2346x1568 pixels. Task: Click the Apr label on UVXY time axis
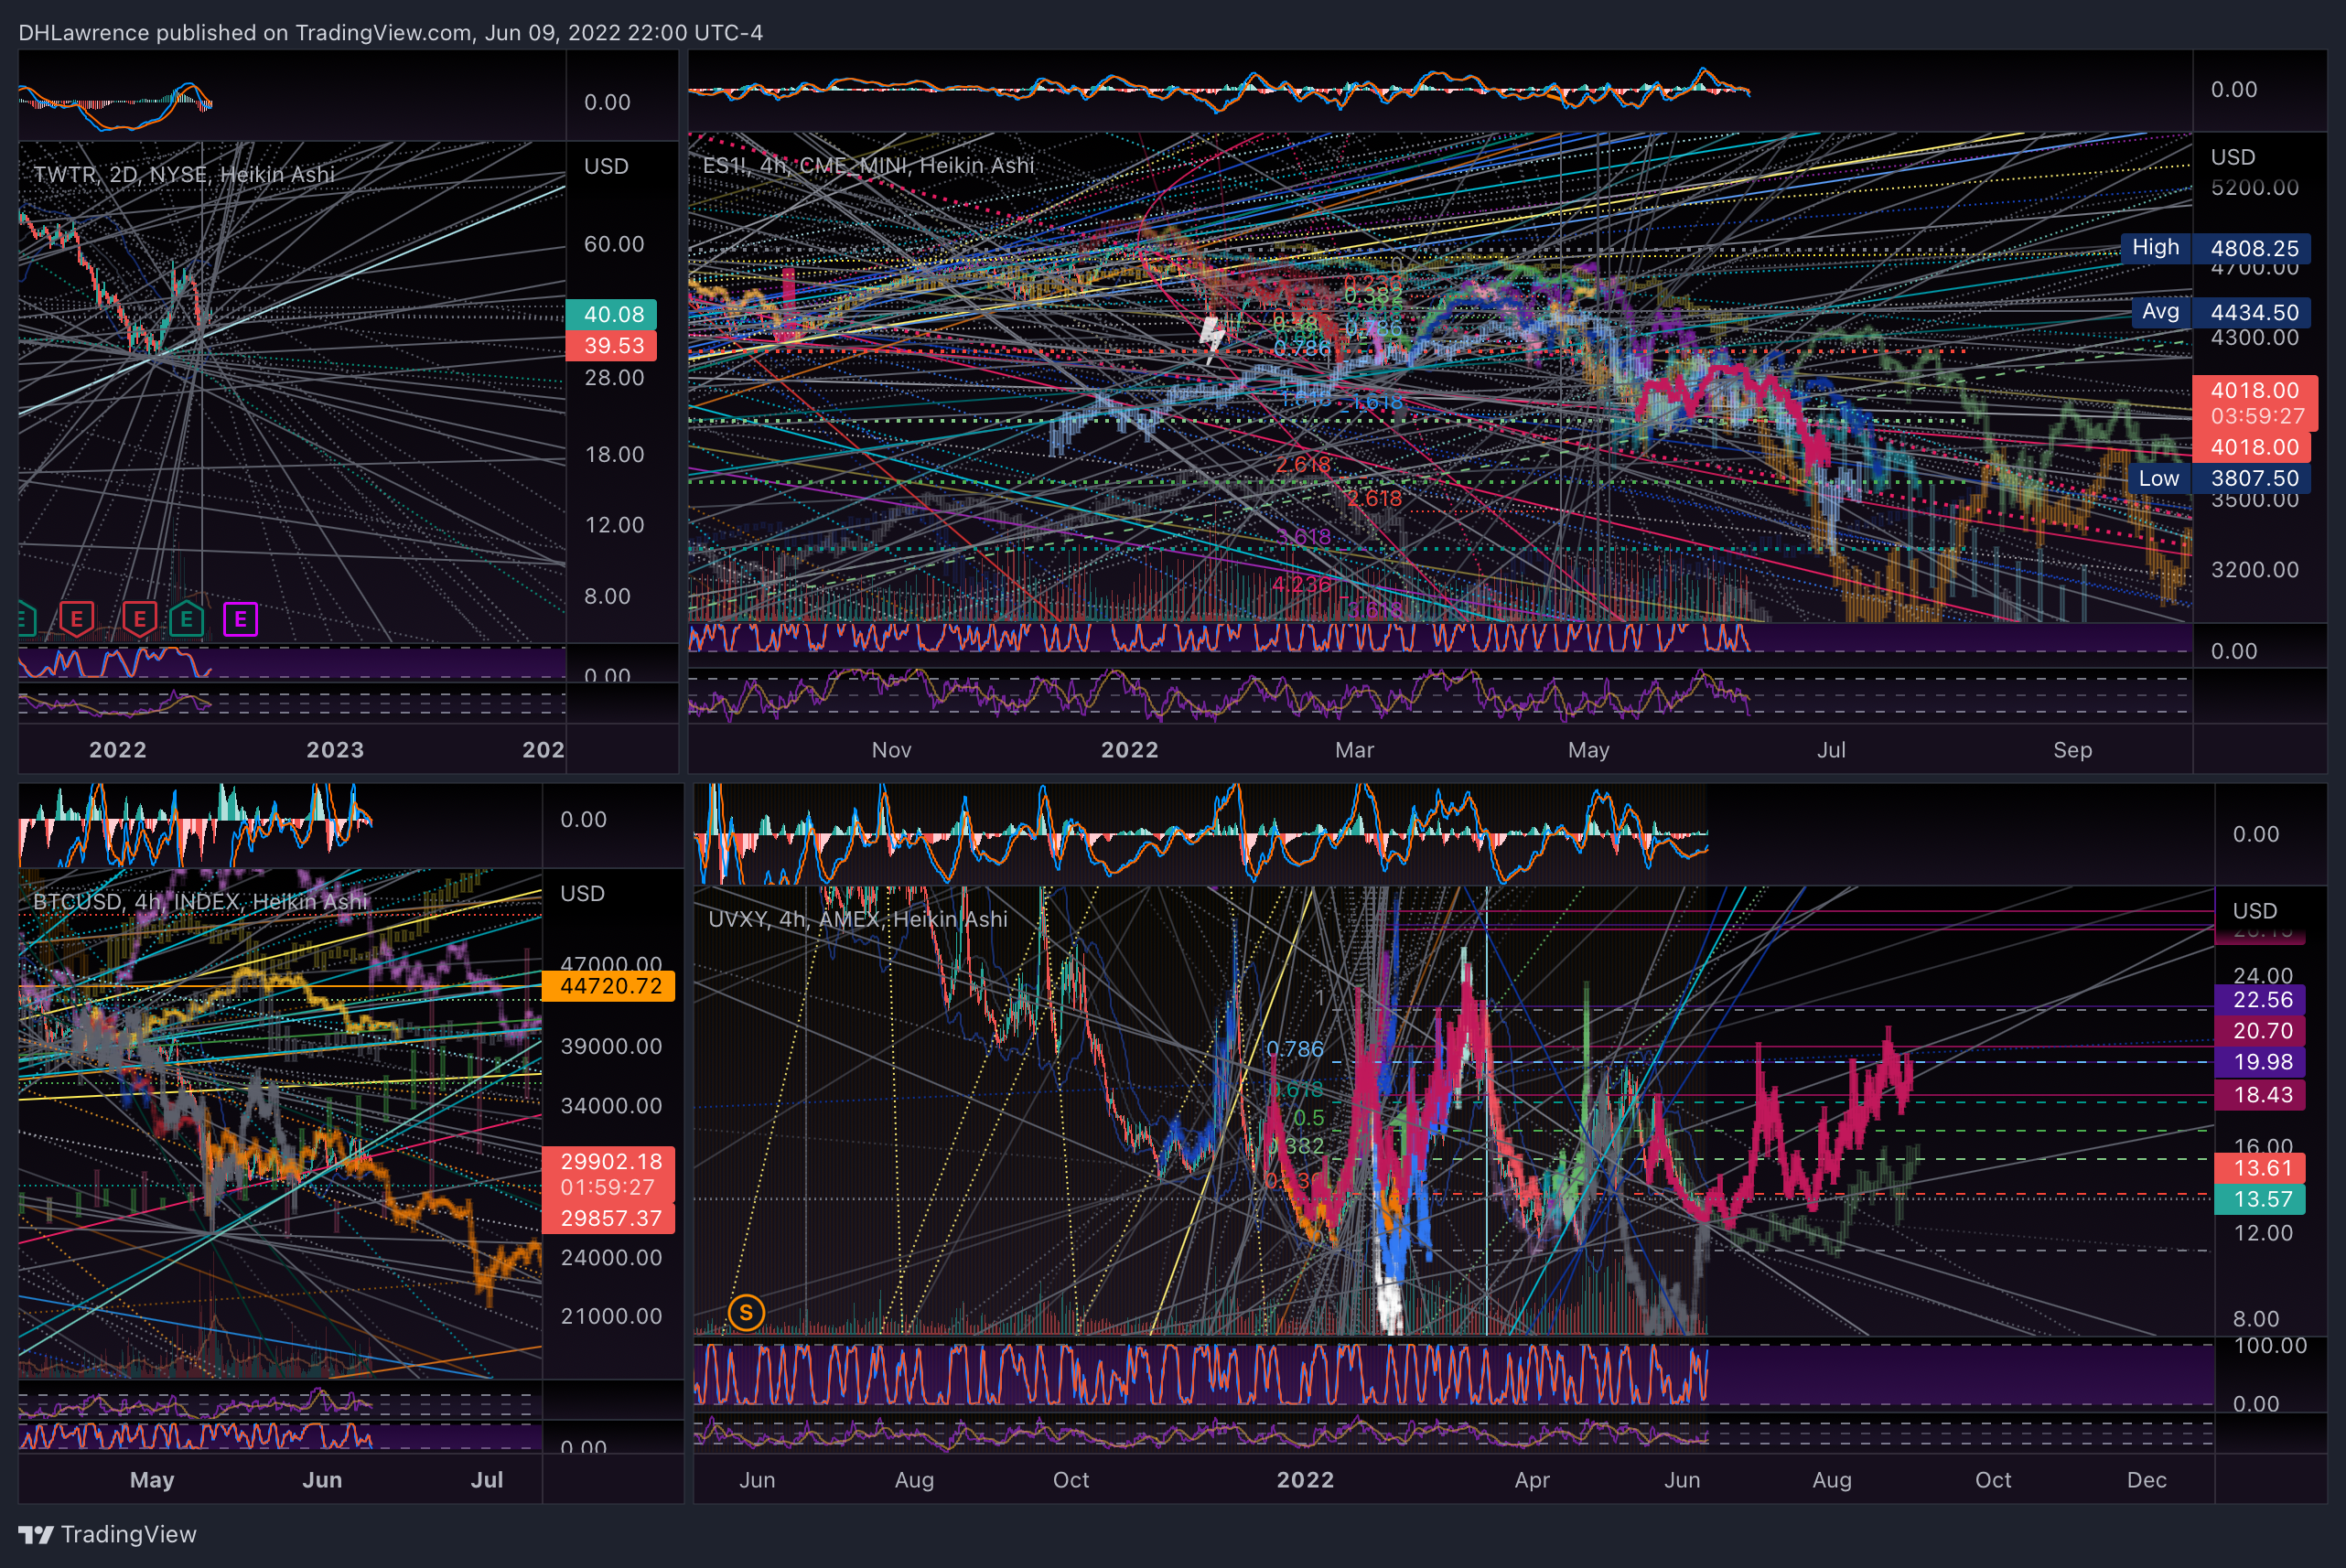coord(1532,1480)
